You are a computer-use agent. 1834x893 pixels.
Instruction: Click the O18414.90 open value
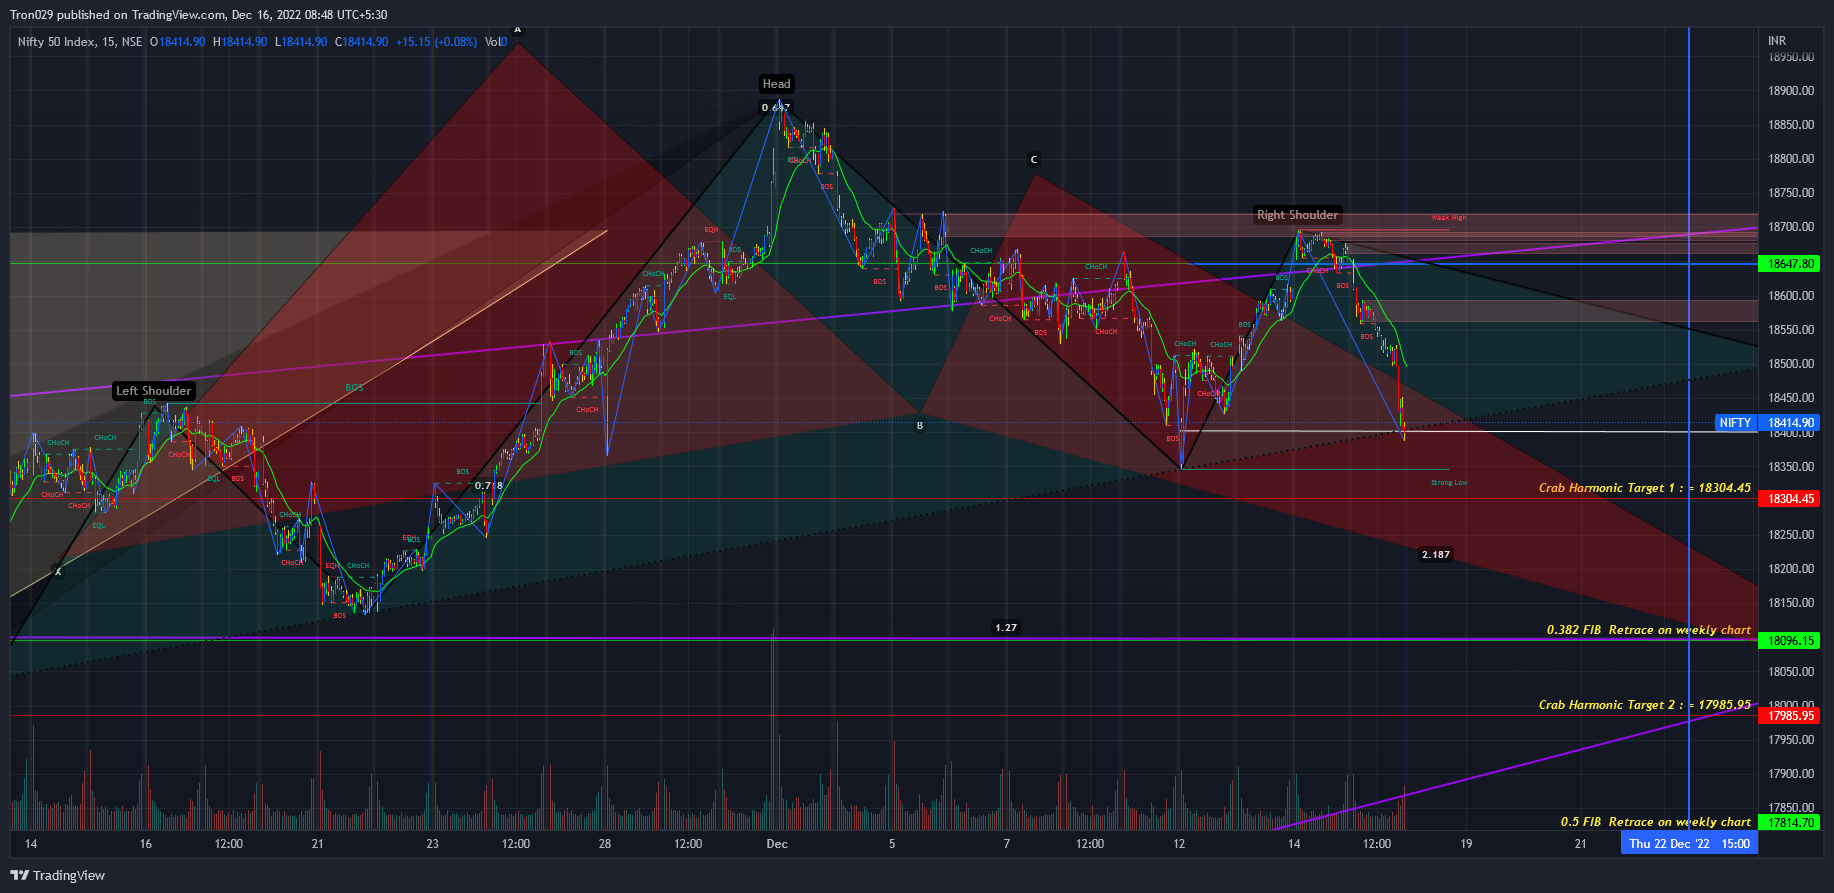[x=178, y=42]
